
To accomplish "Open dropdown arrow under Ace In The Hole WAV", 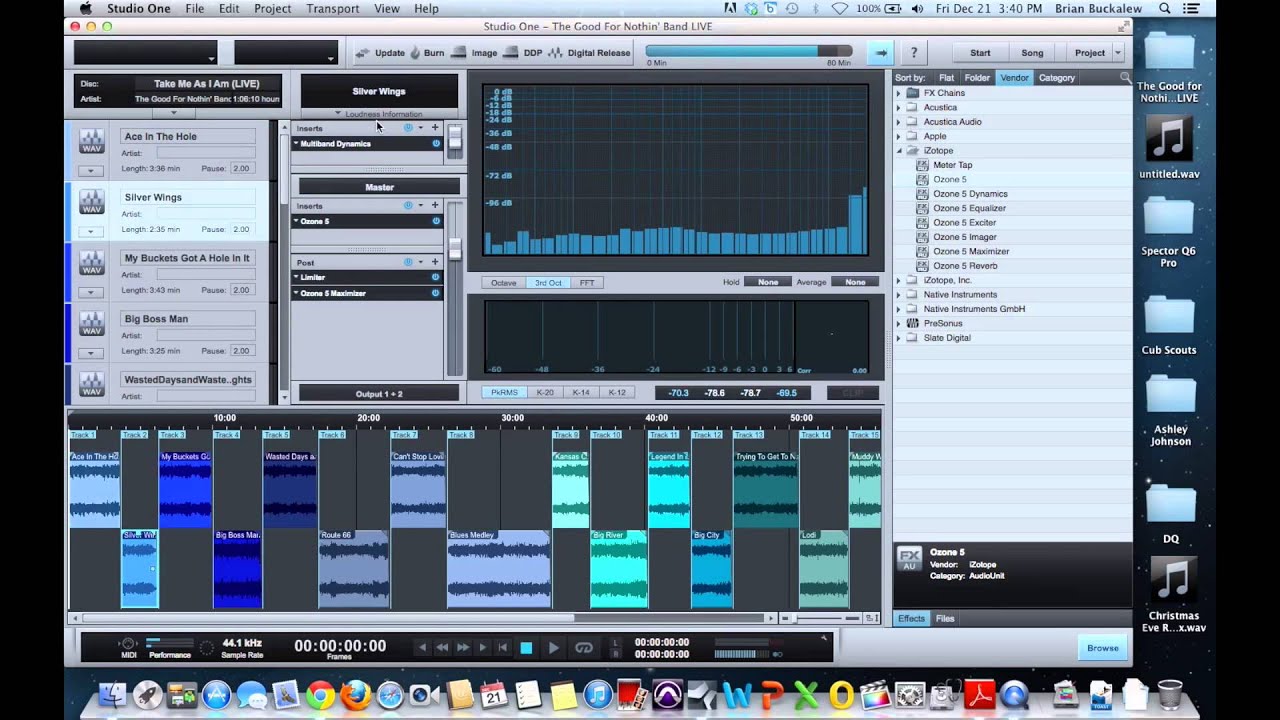I will point(92,171).
